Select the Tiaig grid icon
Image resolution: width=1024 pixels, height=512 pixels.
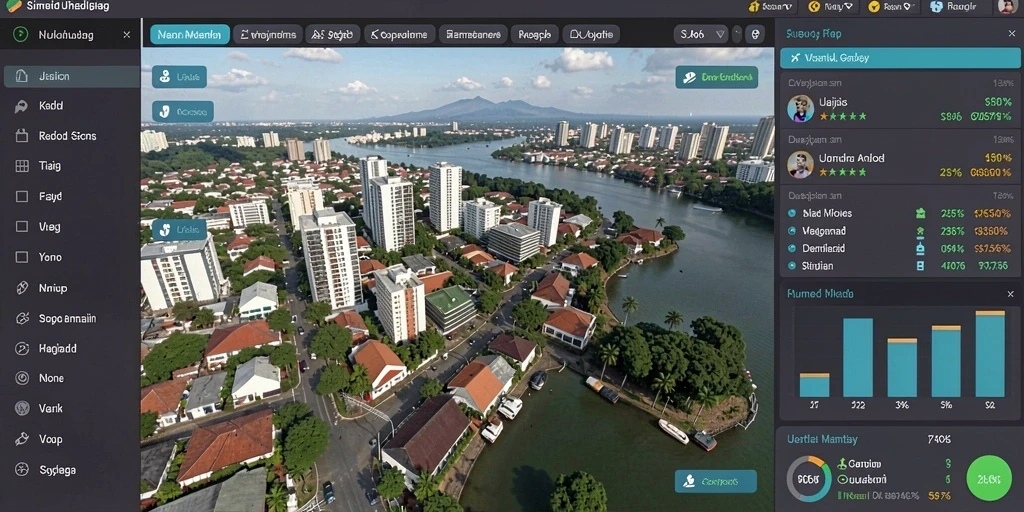pos(22,166)
